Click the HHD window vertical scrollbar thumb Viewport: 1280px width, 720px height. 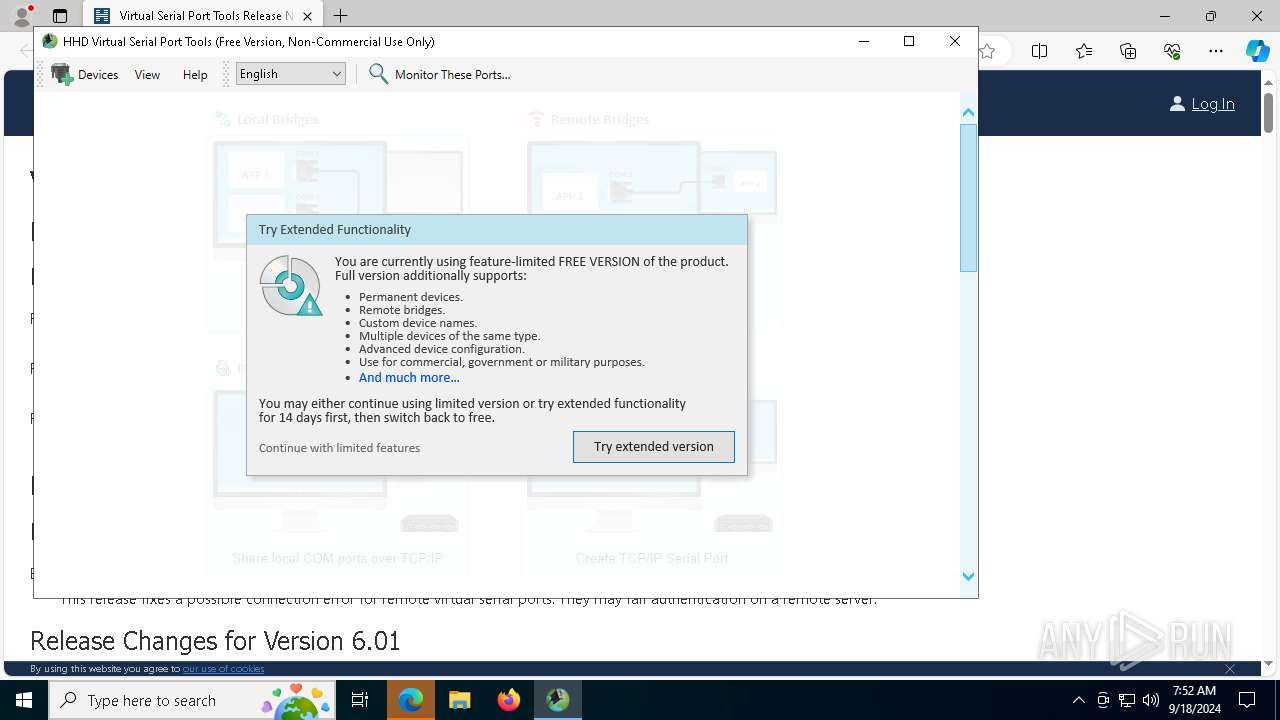point(968,198)
